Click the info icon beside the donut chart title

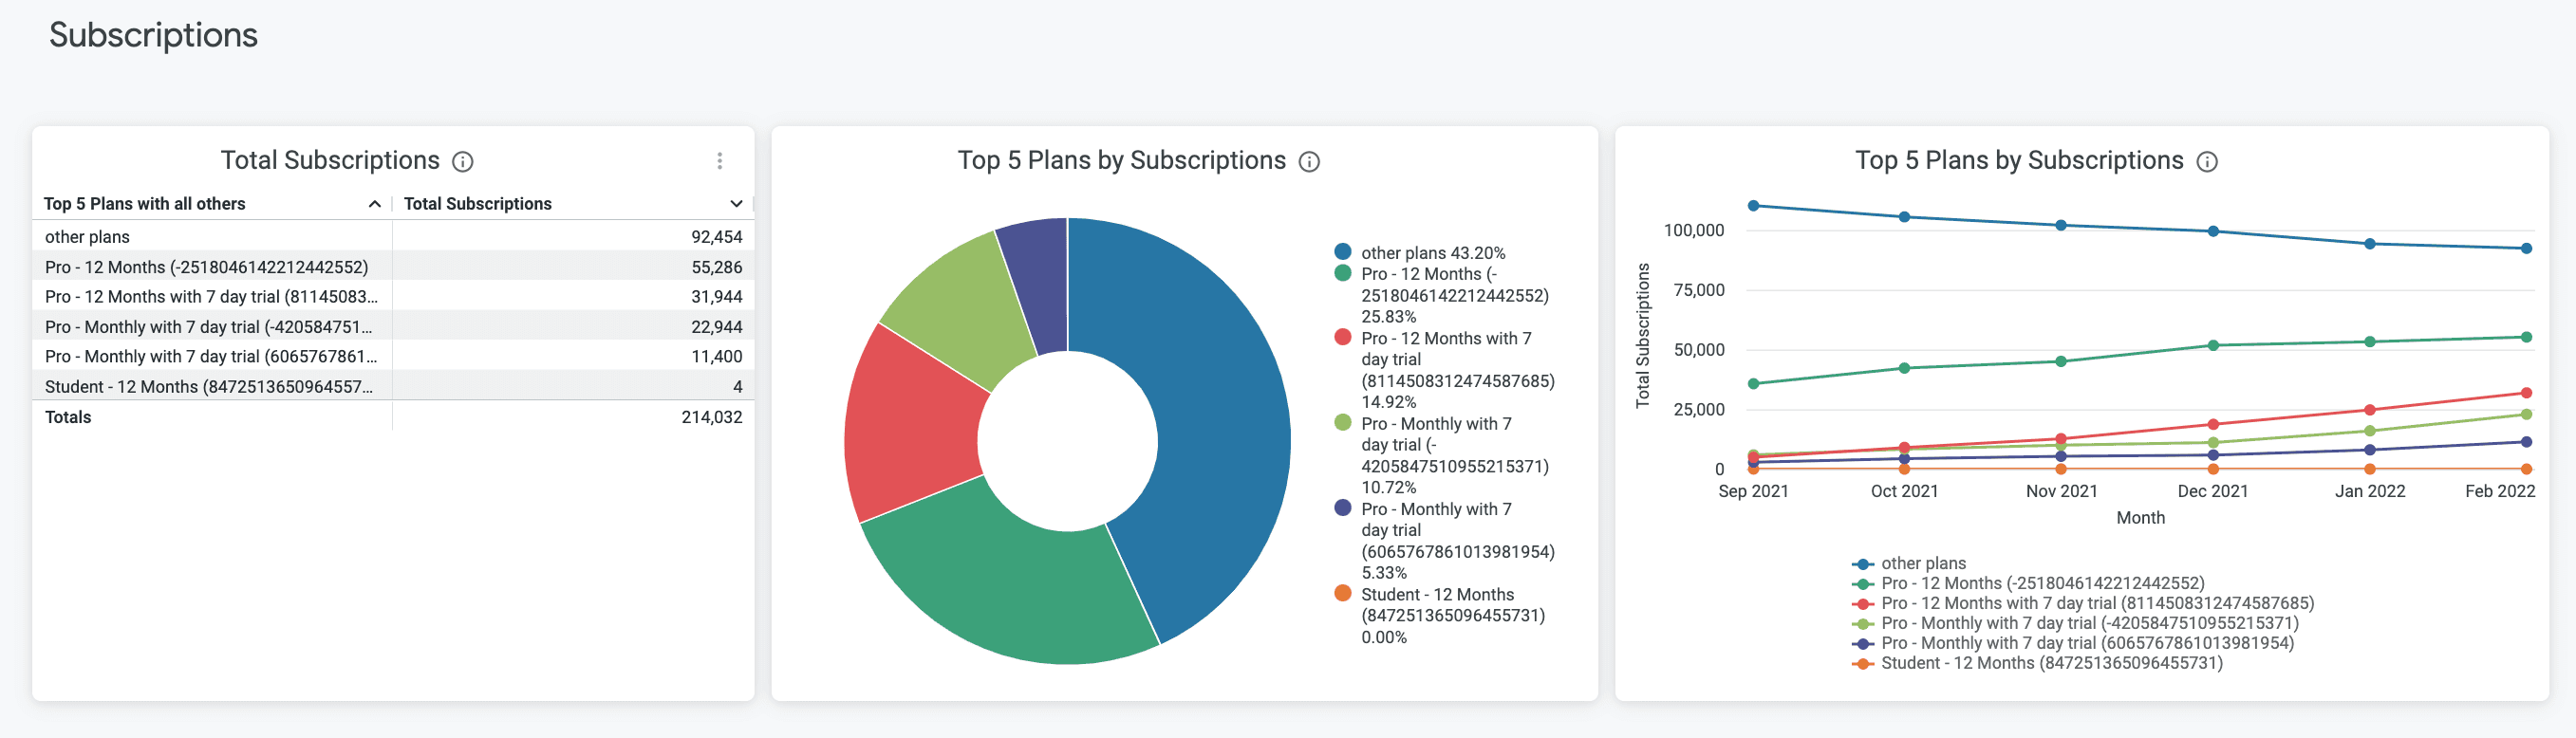pyautogui.click(x=1310, y=161)
